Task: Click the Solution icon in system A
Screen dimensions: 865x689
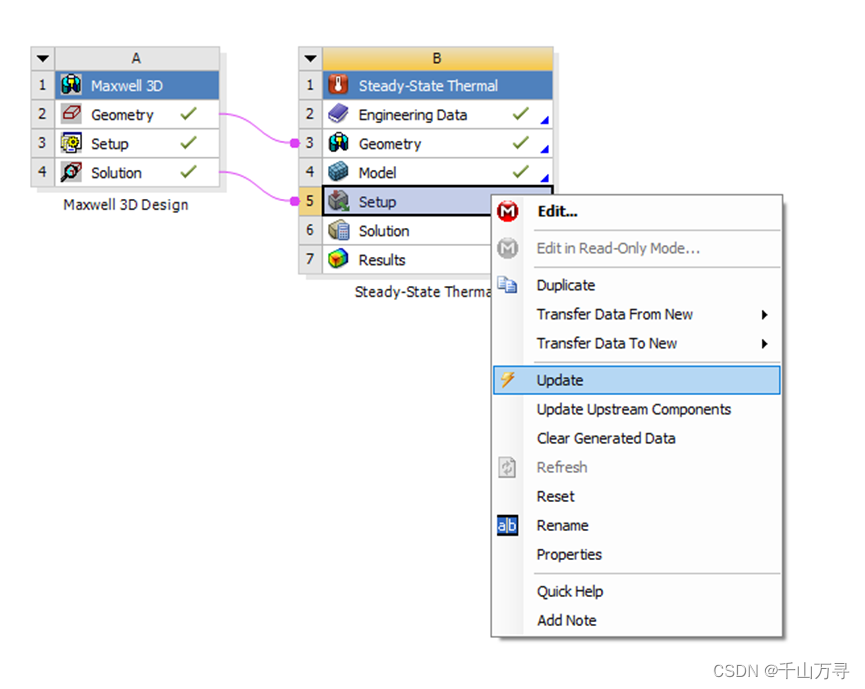Action: 71,172
